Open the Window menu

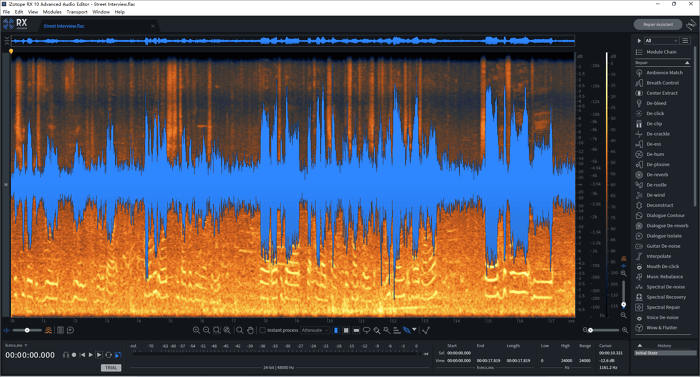pyautogui.click(x=101, y=12)
